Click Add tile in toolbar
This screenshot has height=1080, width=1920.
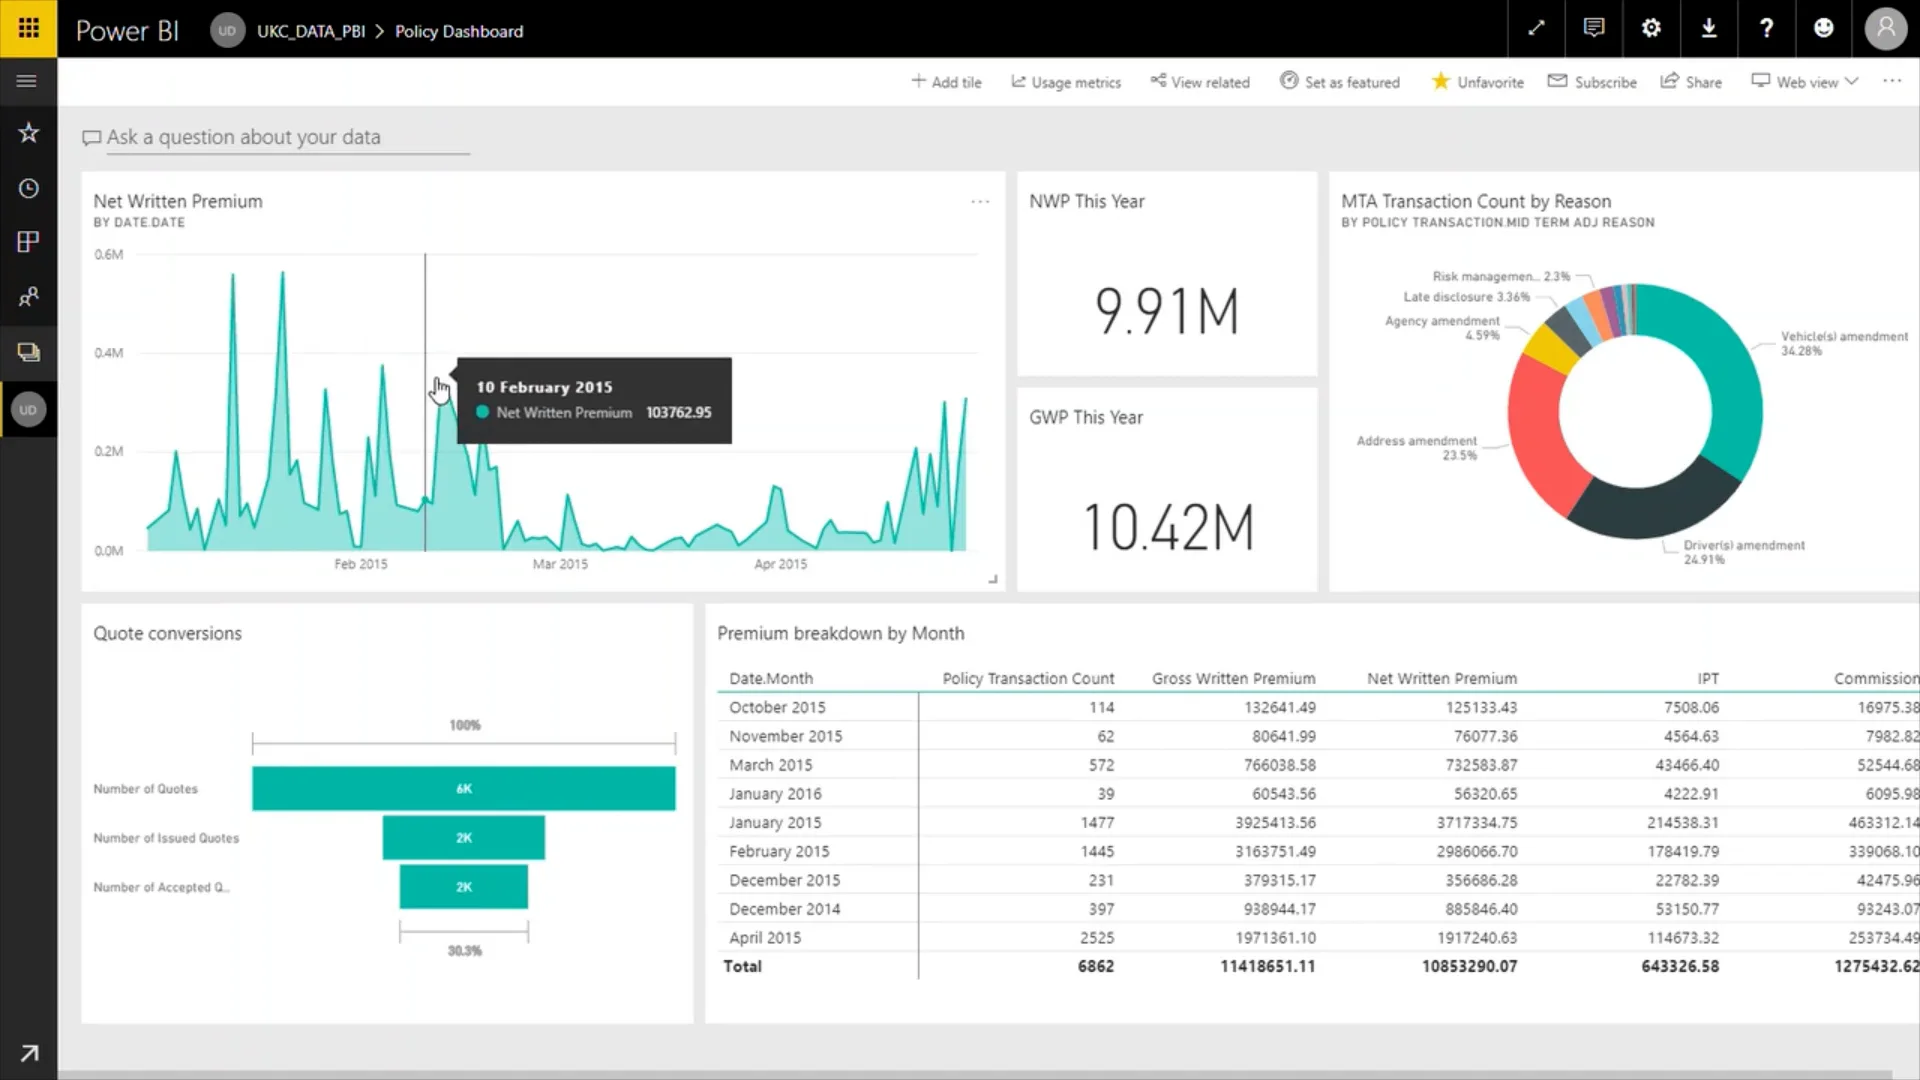coord(946,82)
